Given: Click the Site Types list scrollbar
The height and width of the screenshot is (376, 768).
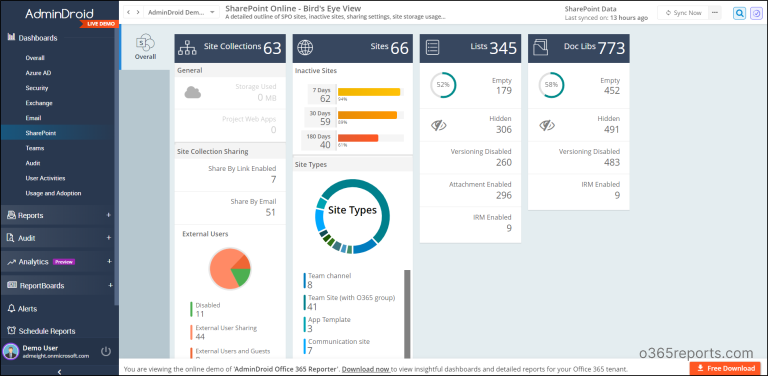Looking at the screenshot, I should [407, 314].
